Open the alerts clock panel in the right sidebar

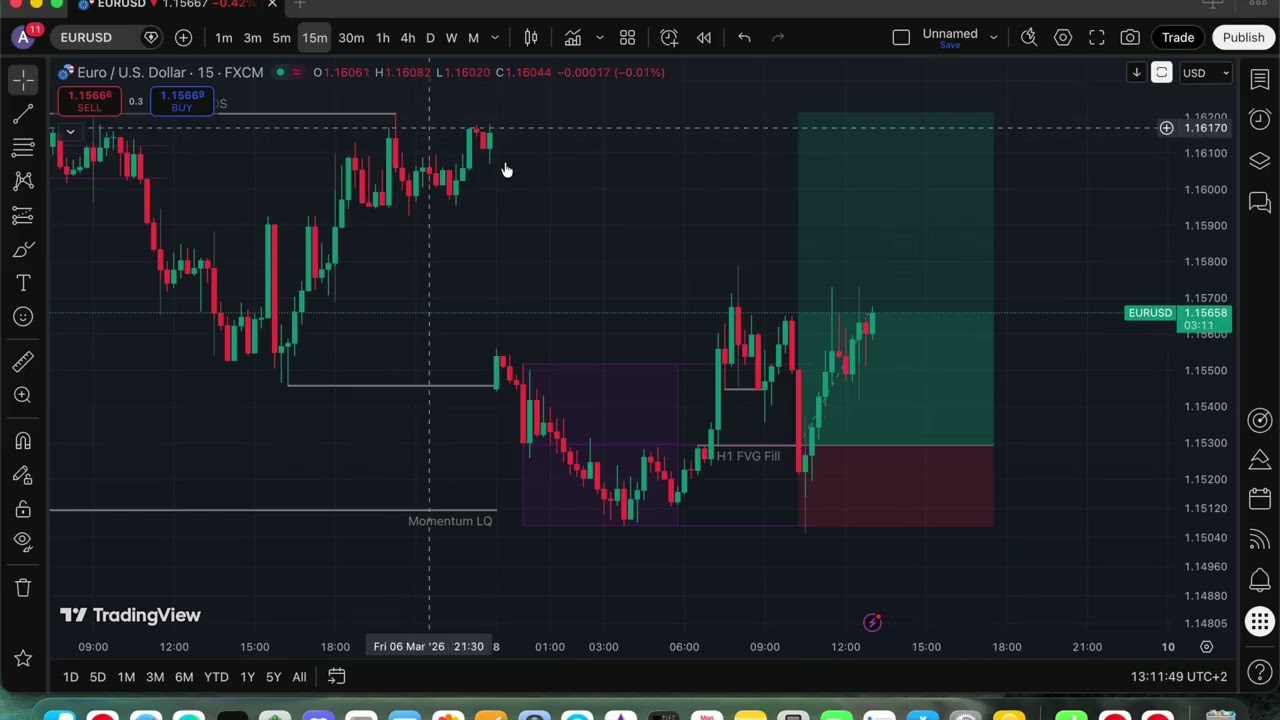coord(1260,119)
